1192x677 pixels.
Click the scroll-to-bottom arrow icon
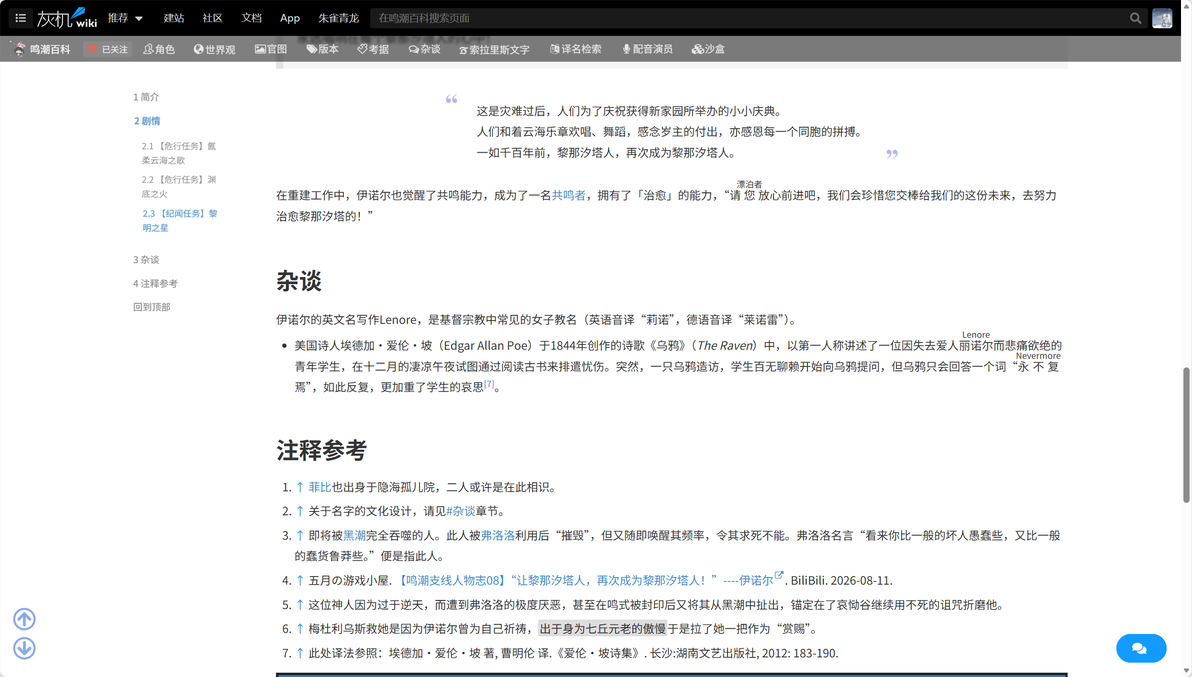click(x=24, y=648)
